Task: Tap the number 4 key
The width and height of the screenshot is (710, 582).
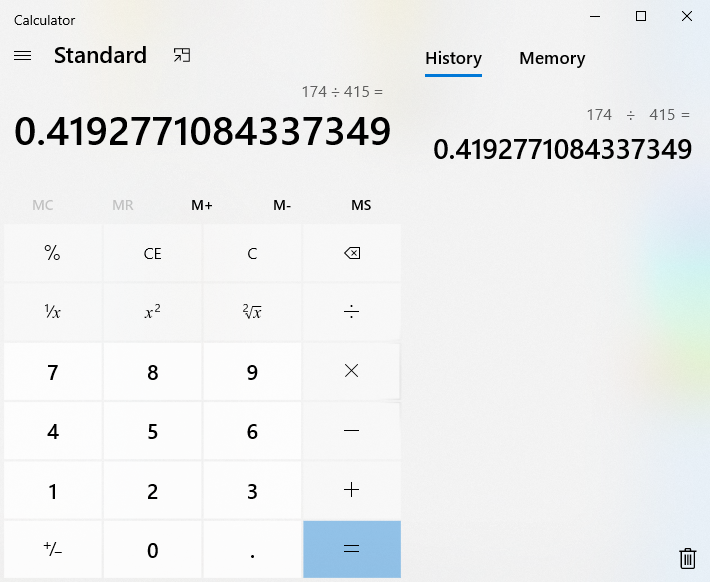Action: point(53,431)
